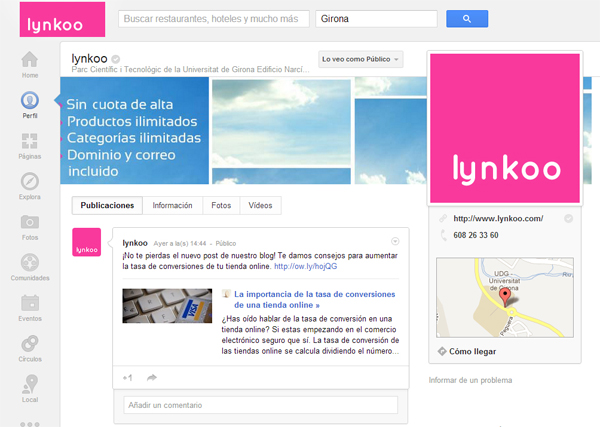Click the share arrow on the post
This screenshot has height=427, width=600.
tap(152, 378)
